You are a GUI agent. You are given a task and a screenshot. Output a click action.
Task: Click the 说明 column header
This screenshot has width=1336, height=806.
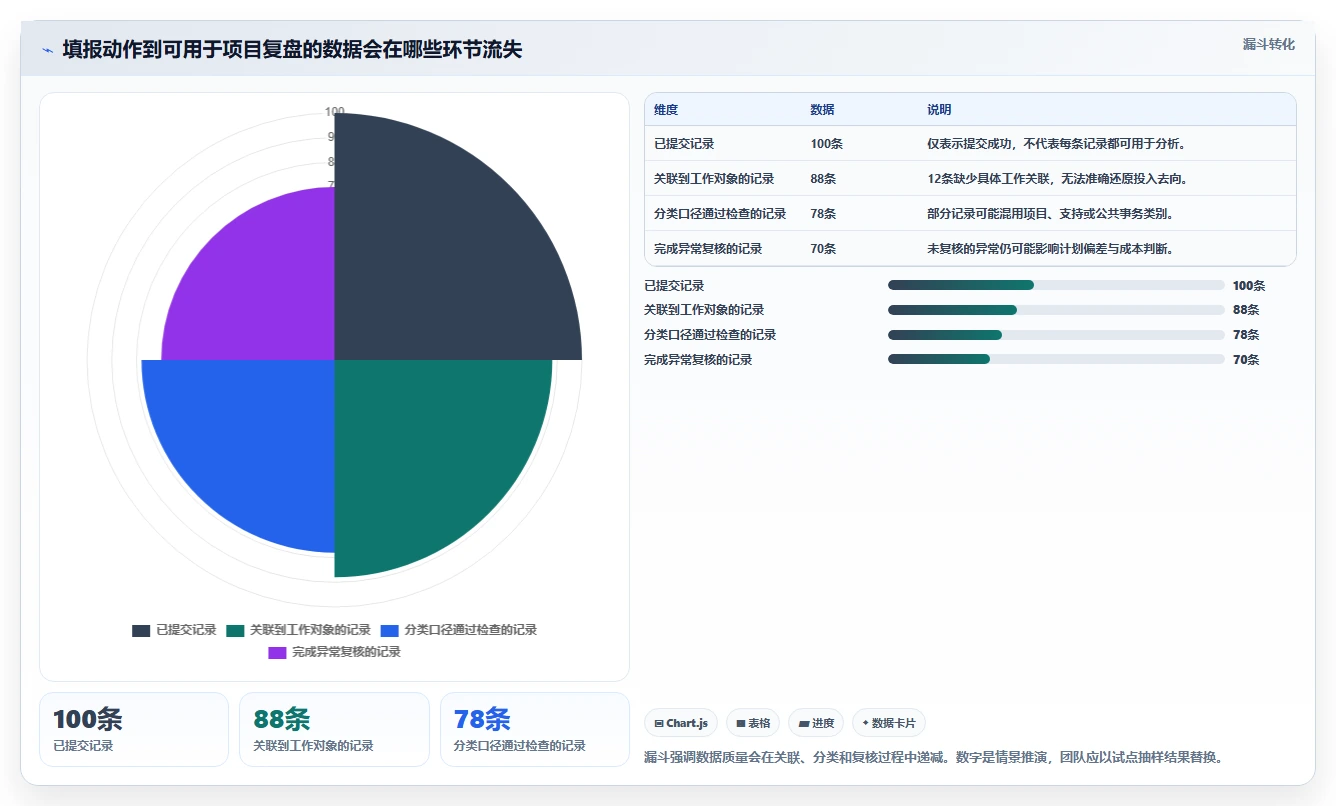(x=939, y=110)
